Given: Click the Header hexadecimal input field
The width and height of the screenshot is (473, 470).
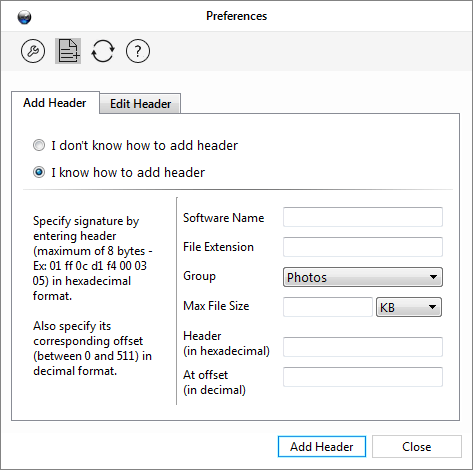Looking at the screenshot, I should pos(363,347).
